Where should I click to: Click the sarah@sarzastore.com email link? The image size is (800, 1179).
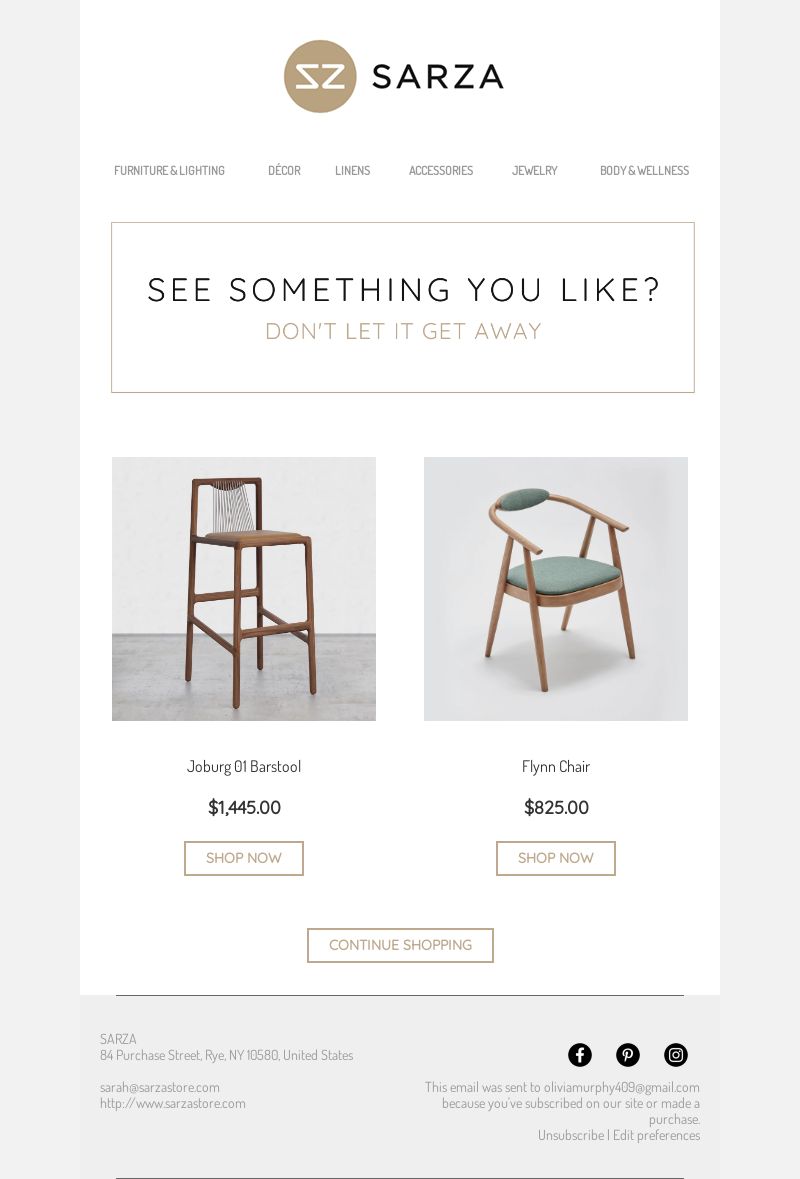(160, 1087)
